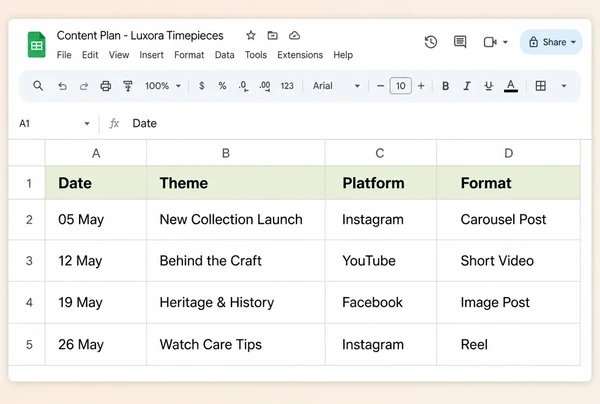Open the name box dropdown arrow

click(x=87, y=124)
